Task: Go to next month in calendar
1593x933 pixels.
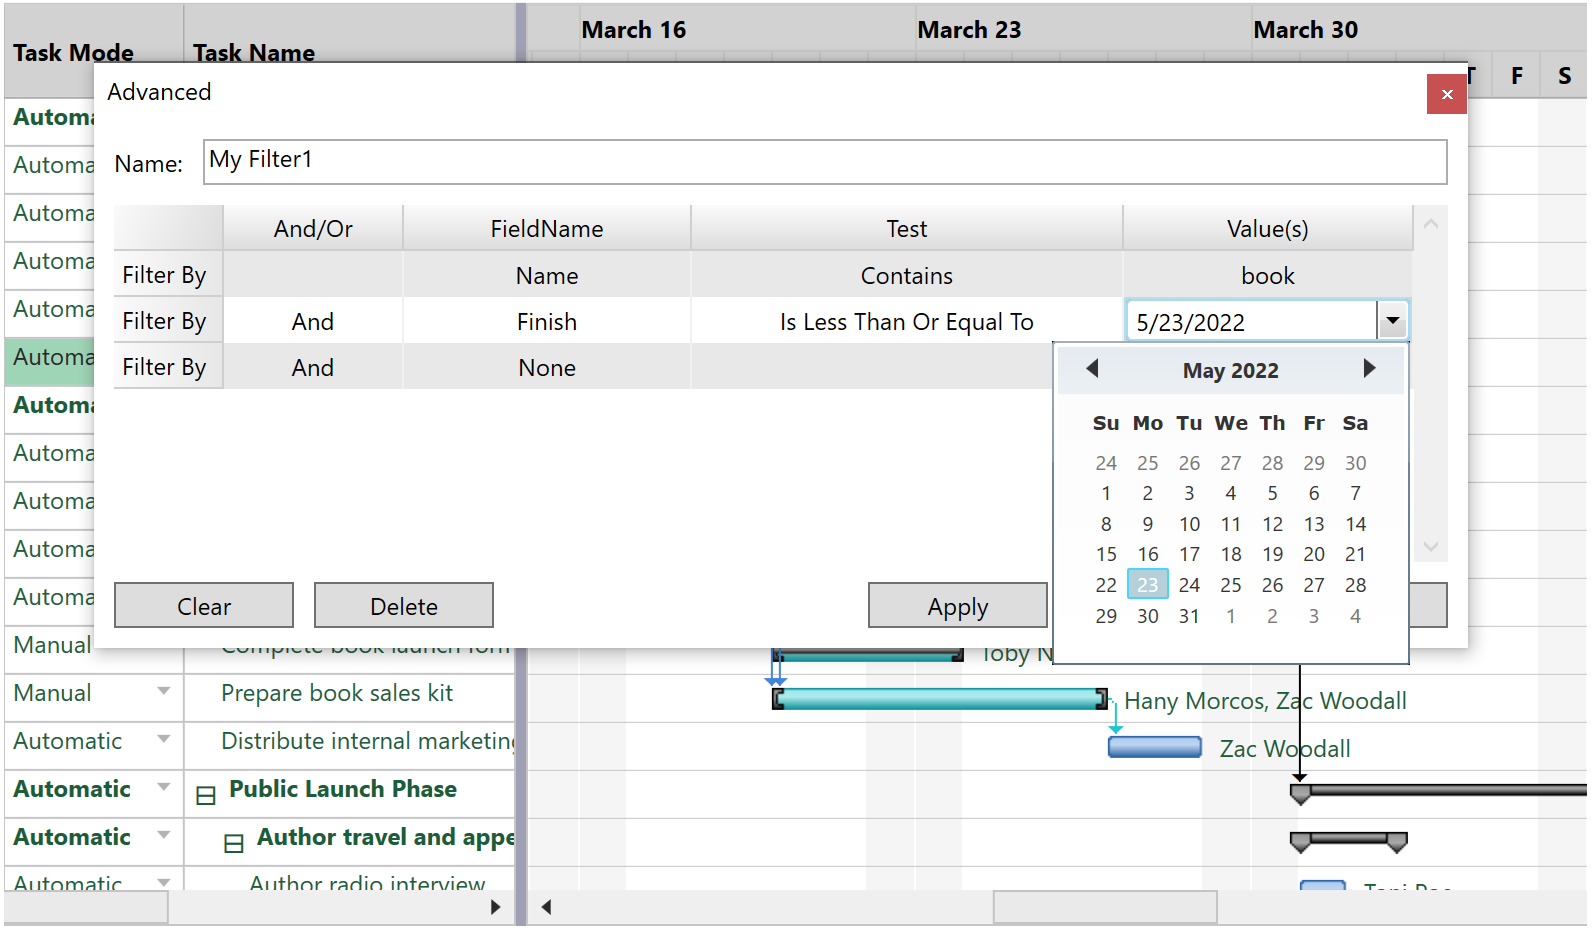Action: tap(1369, 369)
